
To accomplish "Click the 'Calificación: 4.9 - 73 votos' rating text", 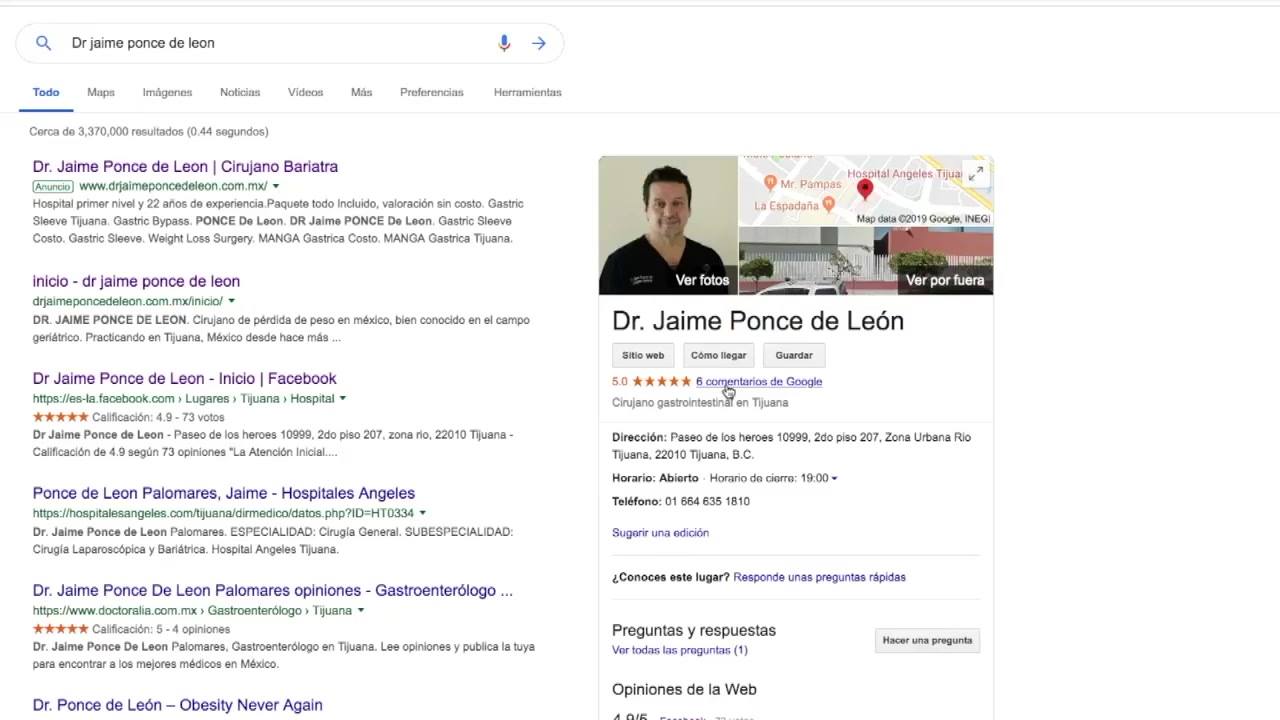I will [x=158, y=417].
